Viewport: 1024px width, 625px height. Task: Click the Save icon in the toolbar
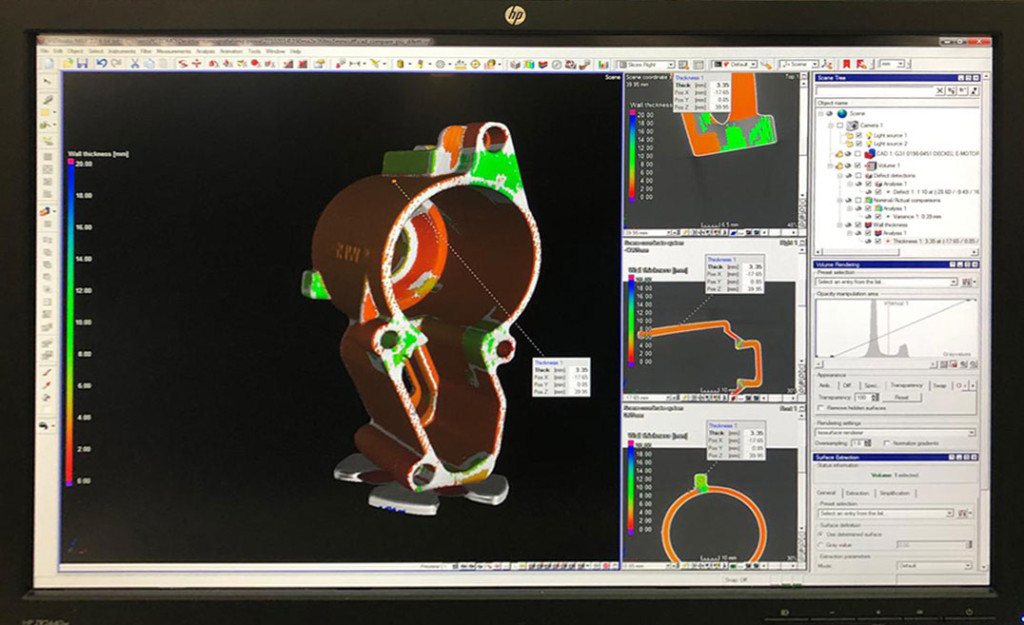pos(83,63)
